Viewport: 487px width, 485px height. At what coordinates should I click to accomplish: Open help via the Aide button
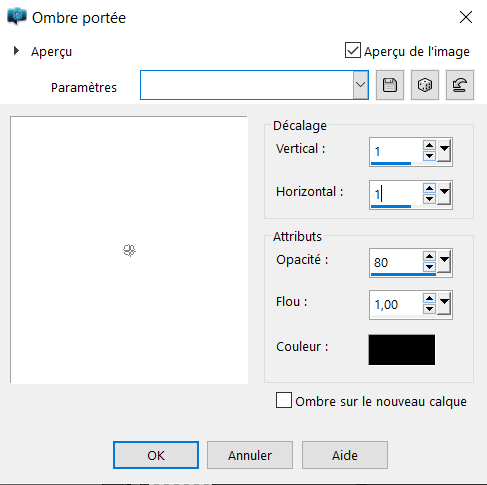click(x=345, y=455)
